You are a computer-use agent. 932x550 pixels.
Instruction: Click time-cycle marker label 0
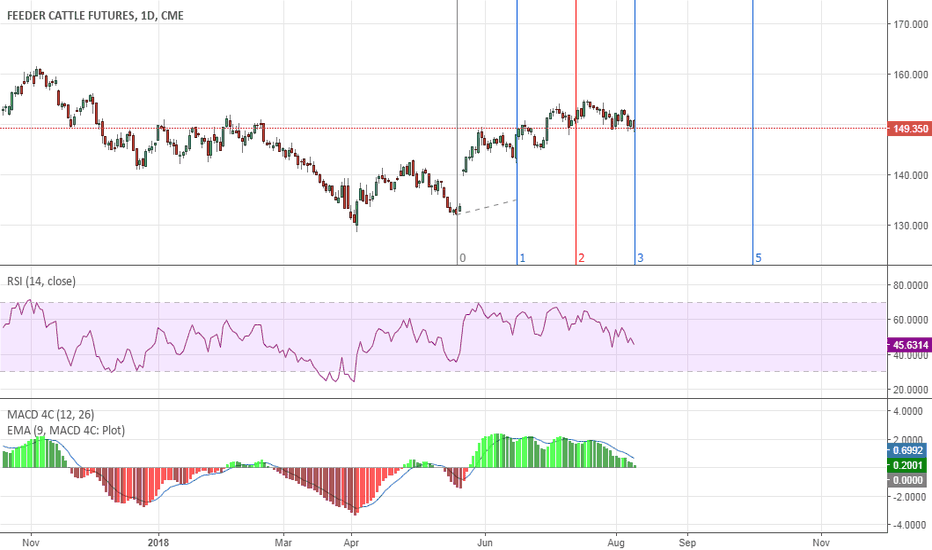[462, 258]
